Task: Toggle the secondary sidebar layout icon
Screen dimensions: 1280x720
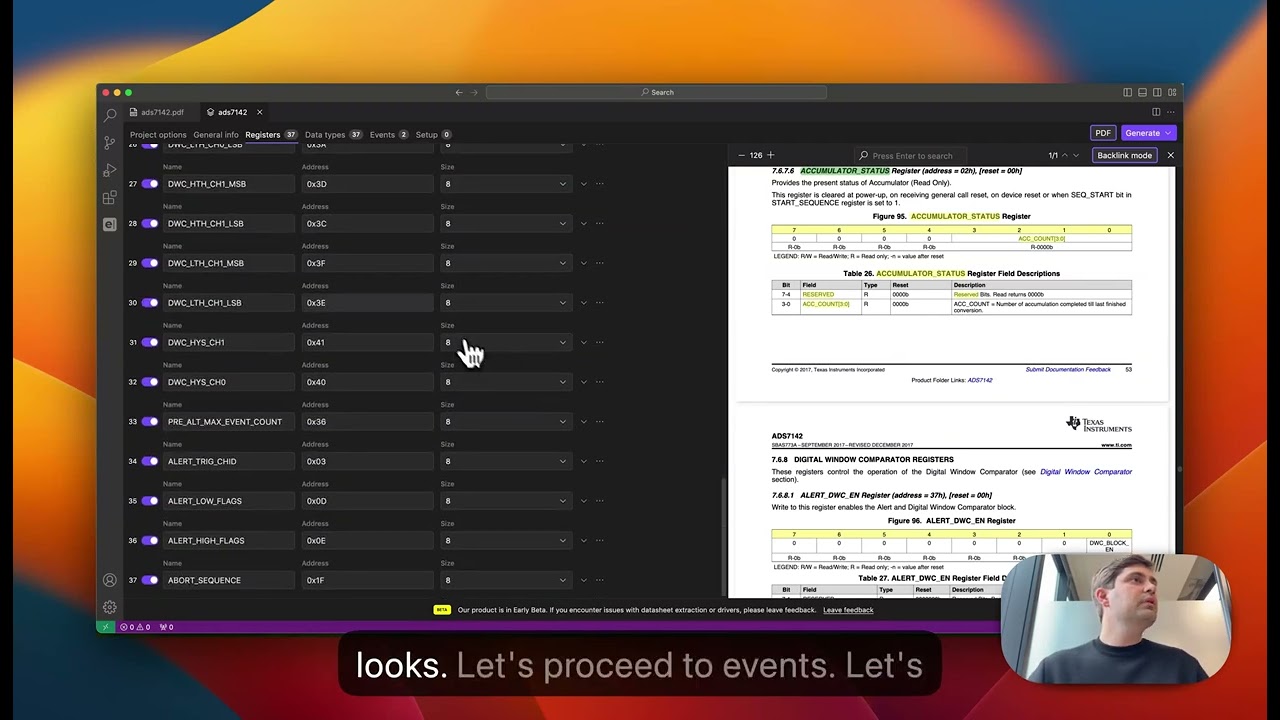Action: (1157, 92)
